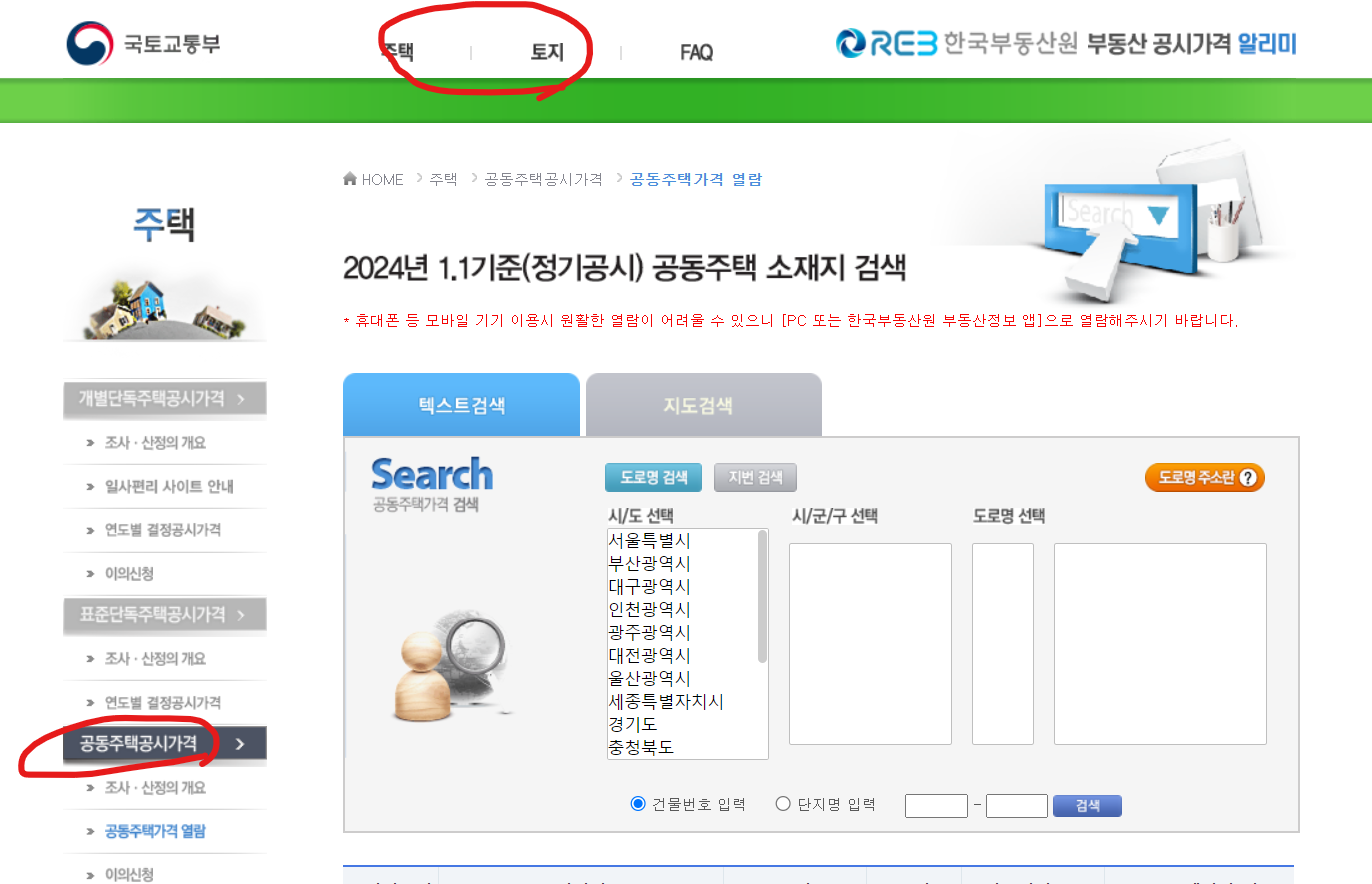Expand 표준단독주택공시가격 sidebar arrow
The image size is (1372, 884).
coord(242,615)
